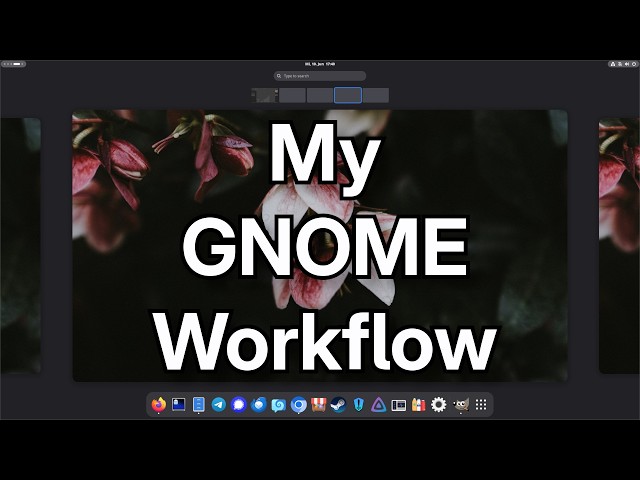This screenshot has height=480, width=640.
Task: Show all applications grid button
Action: 481,404
